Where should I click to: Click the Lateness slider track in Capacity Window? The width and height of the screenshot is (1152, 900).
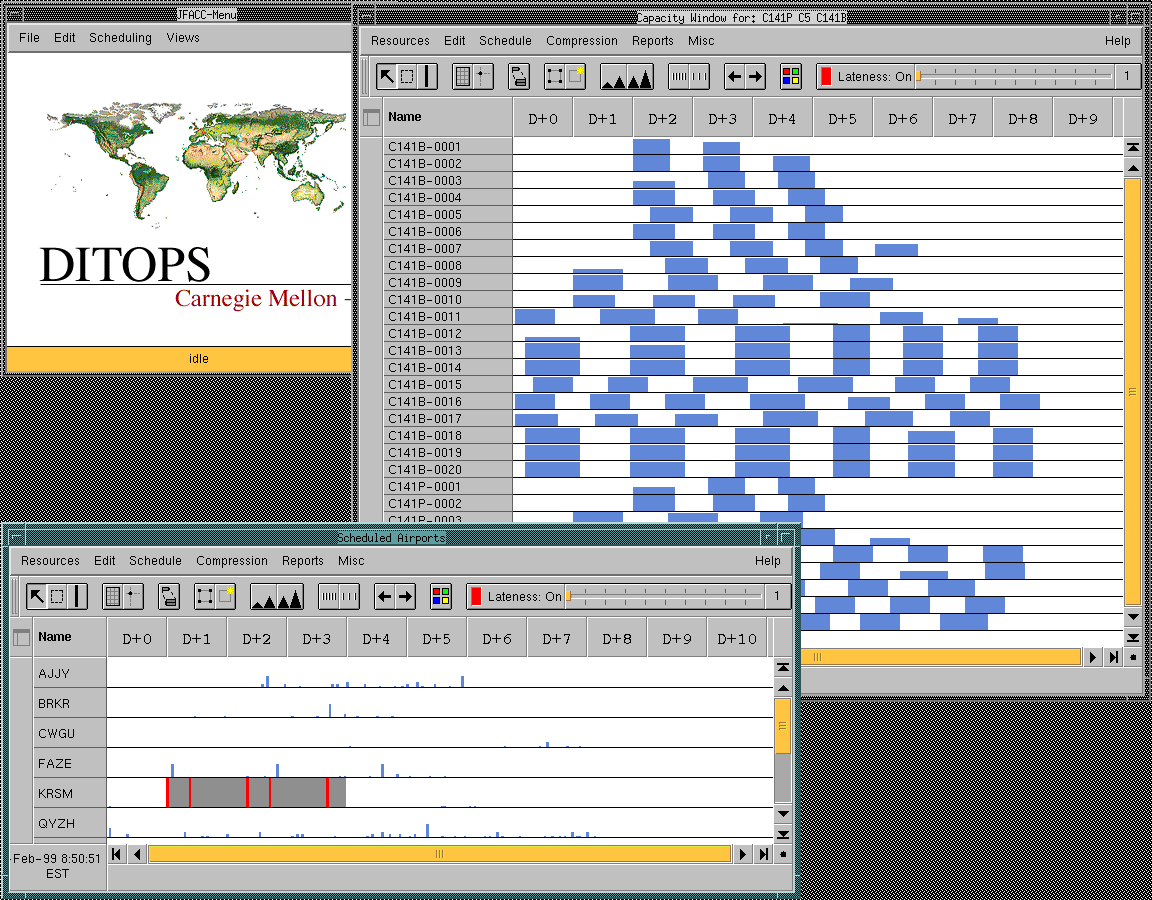[1015, 76]
